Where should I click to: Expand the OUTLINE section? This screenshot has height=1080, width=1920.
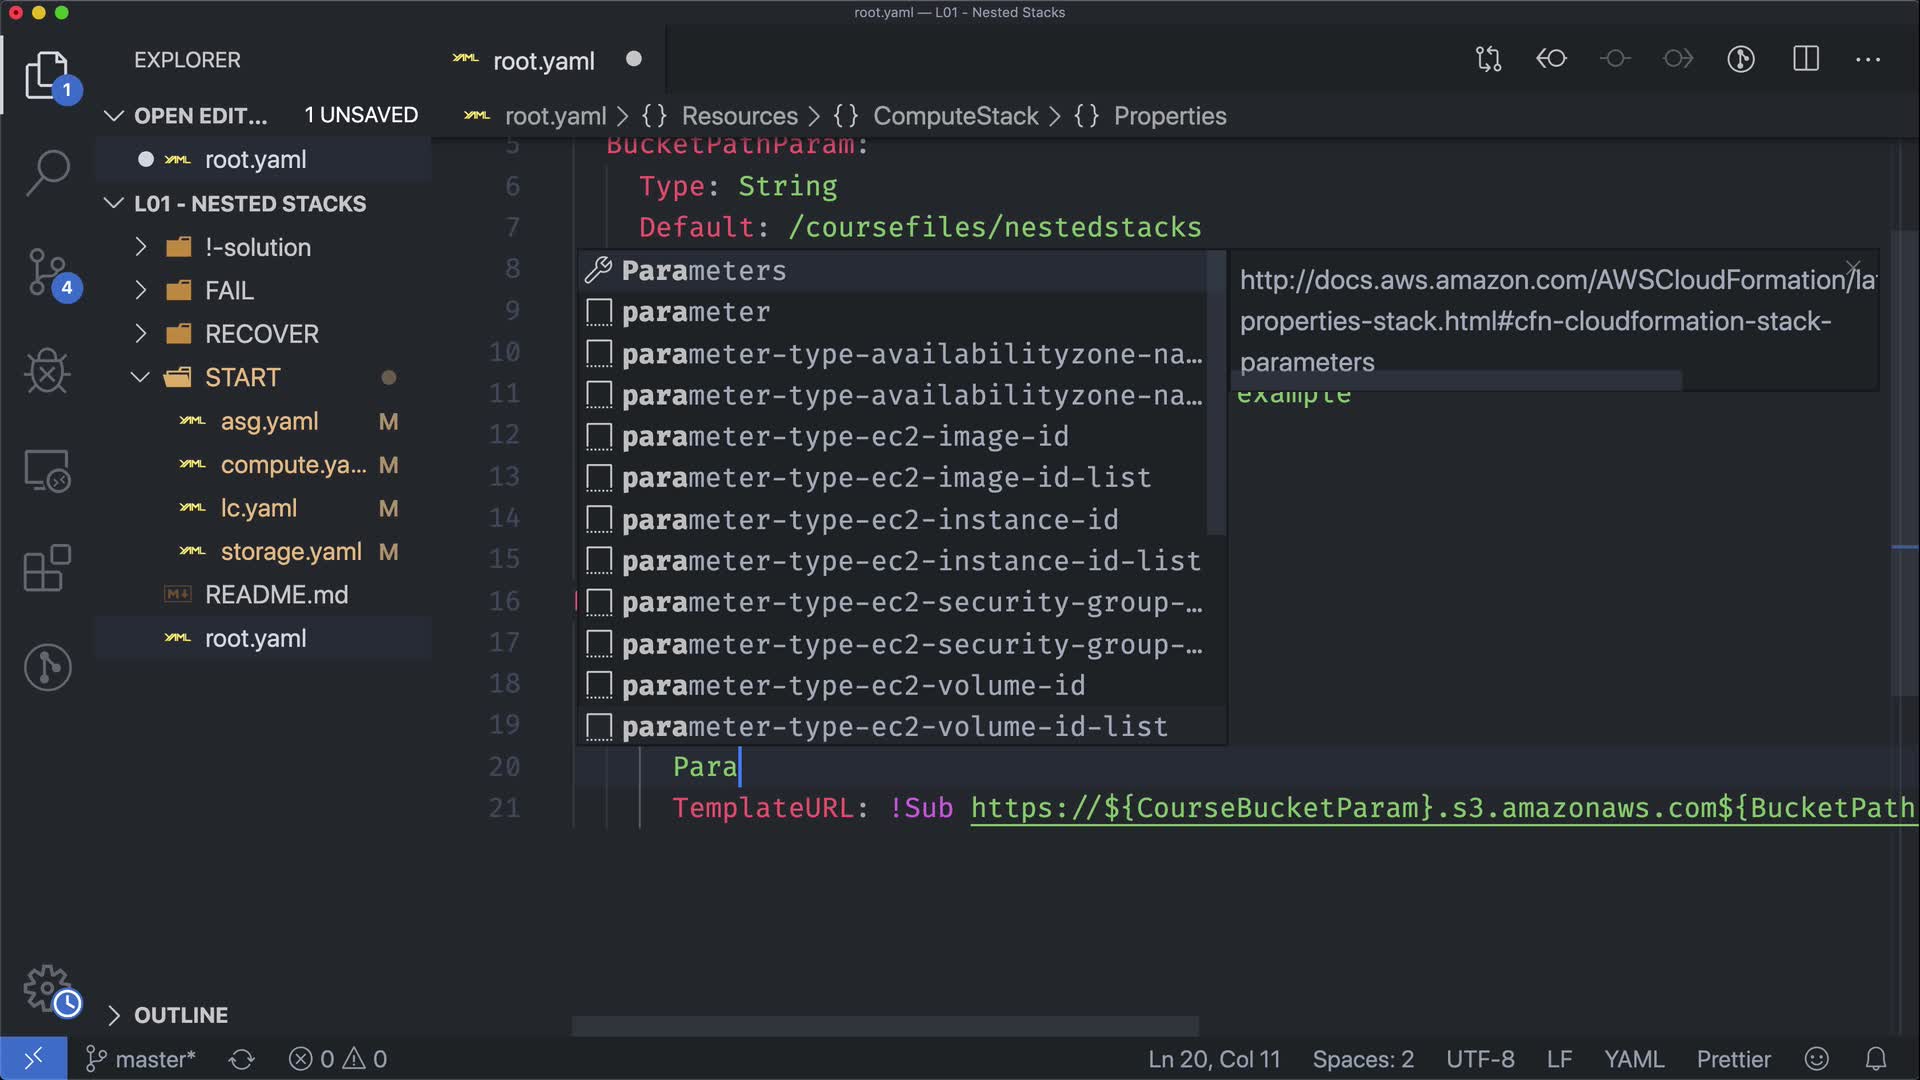(x=180, y=1015)
